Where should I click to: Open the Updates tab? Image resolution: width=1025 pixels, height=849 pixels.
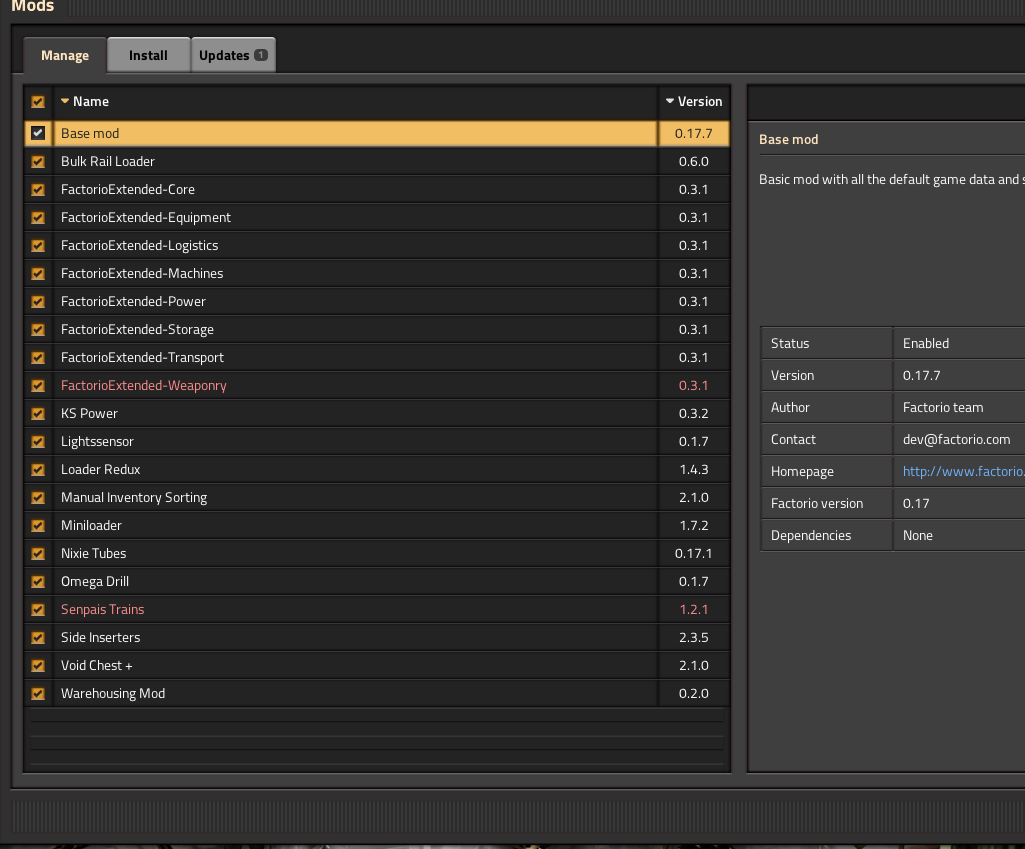pyautogui.click(x=224, y=56)
